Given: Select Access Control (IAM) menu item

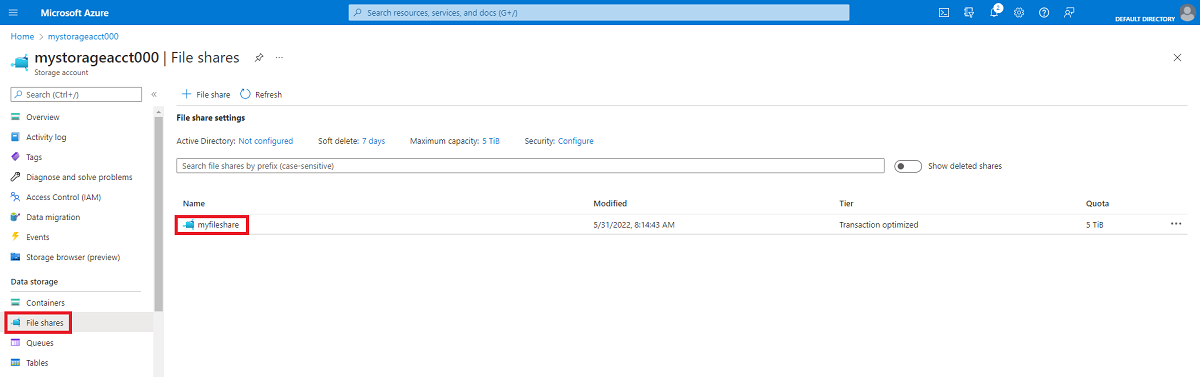Looking at the screenshot, I should click(x=63, y=197).
